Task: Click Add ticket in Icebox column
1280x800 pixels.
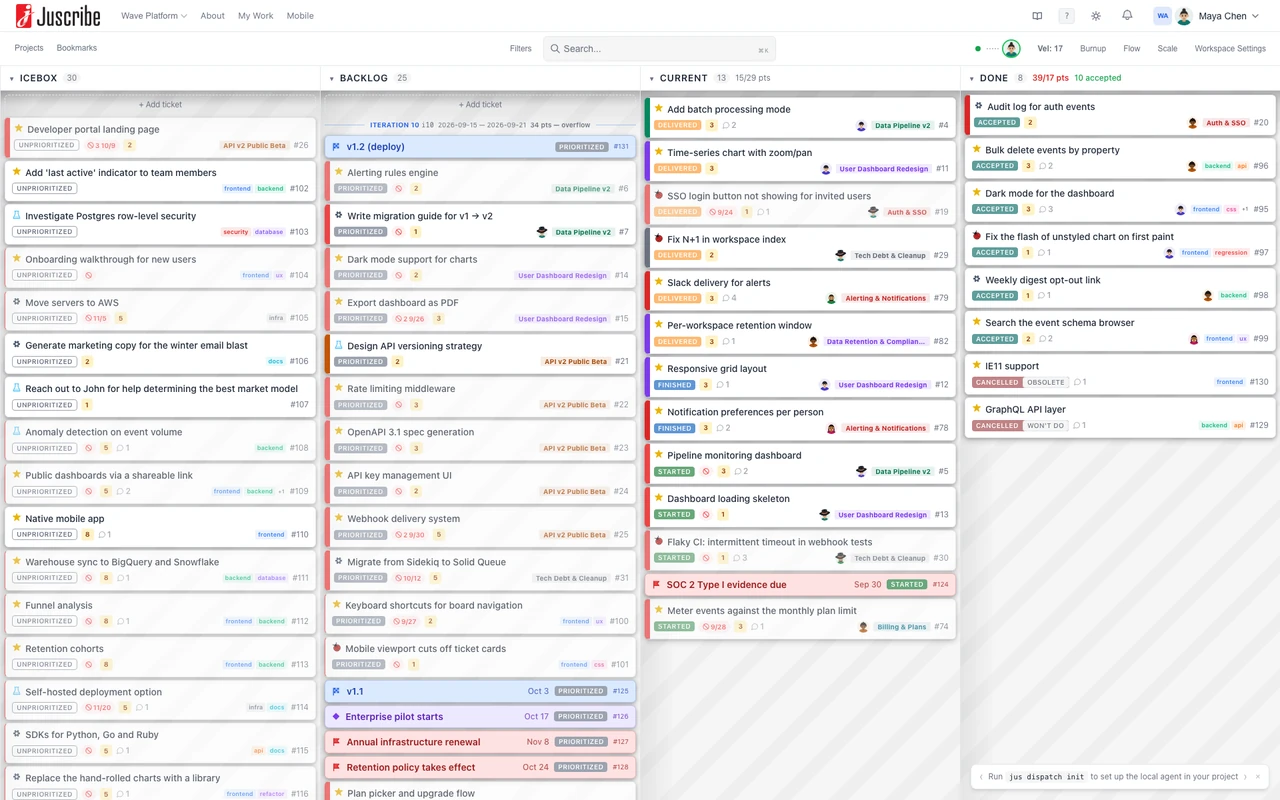Action: tap(160, 104)
